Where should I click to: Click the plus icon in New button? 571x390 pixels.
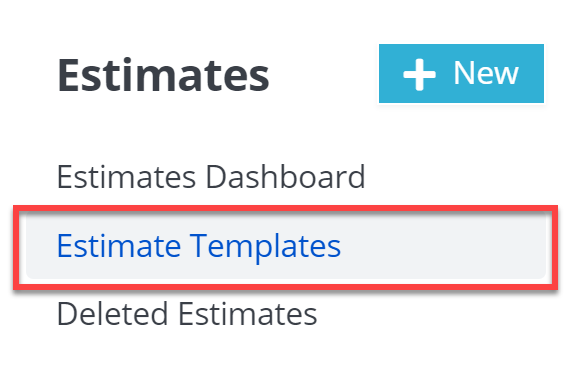(419, 74)
